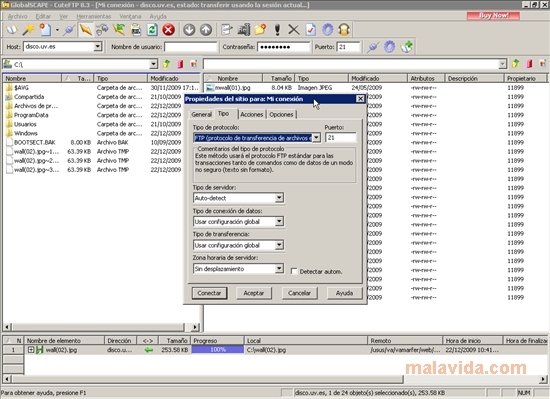
Task: Click the Reconnect icon beside Quick Connect
Action: click(x=102, y=30)
